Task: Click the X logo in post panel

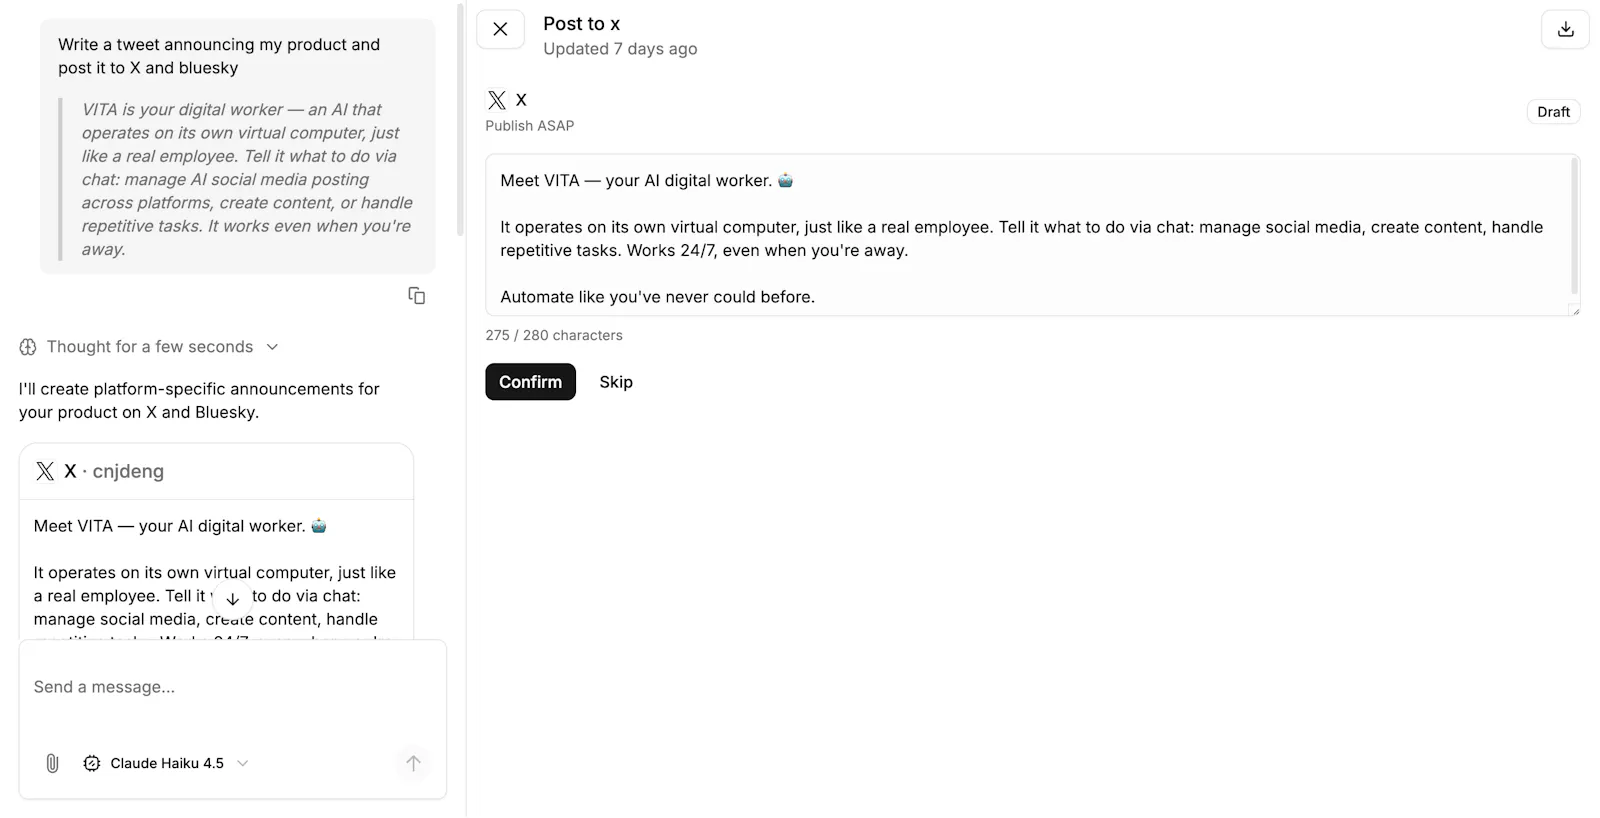Action: pos(497,100)
